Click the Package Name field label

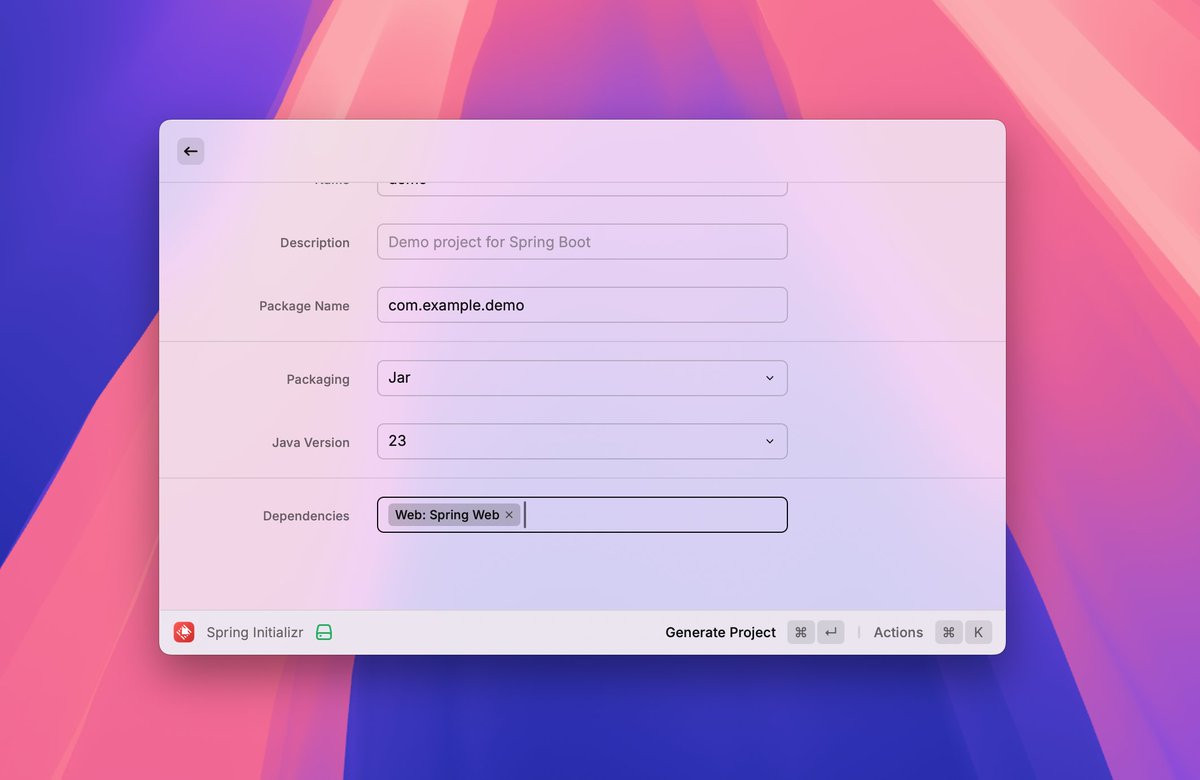point(304,306)
